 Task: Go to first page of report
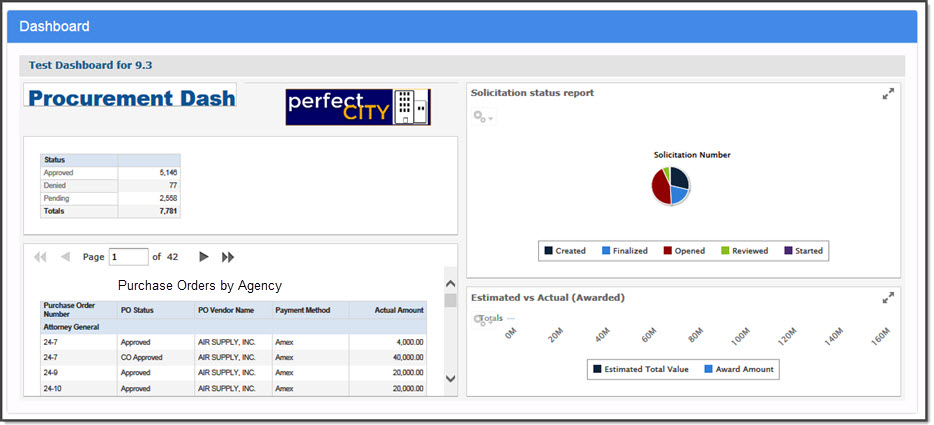[41, 257]
